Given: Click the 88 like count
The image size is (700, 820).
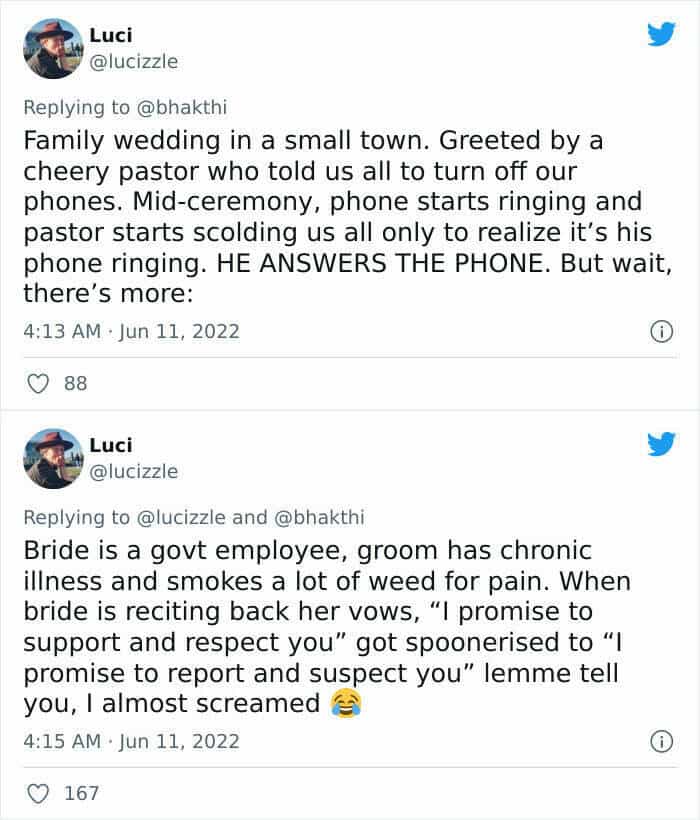Looking at the screenshot, I should pos(75,384).
